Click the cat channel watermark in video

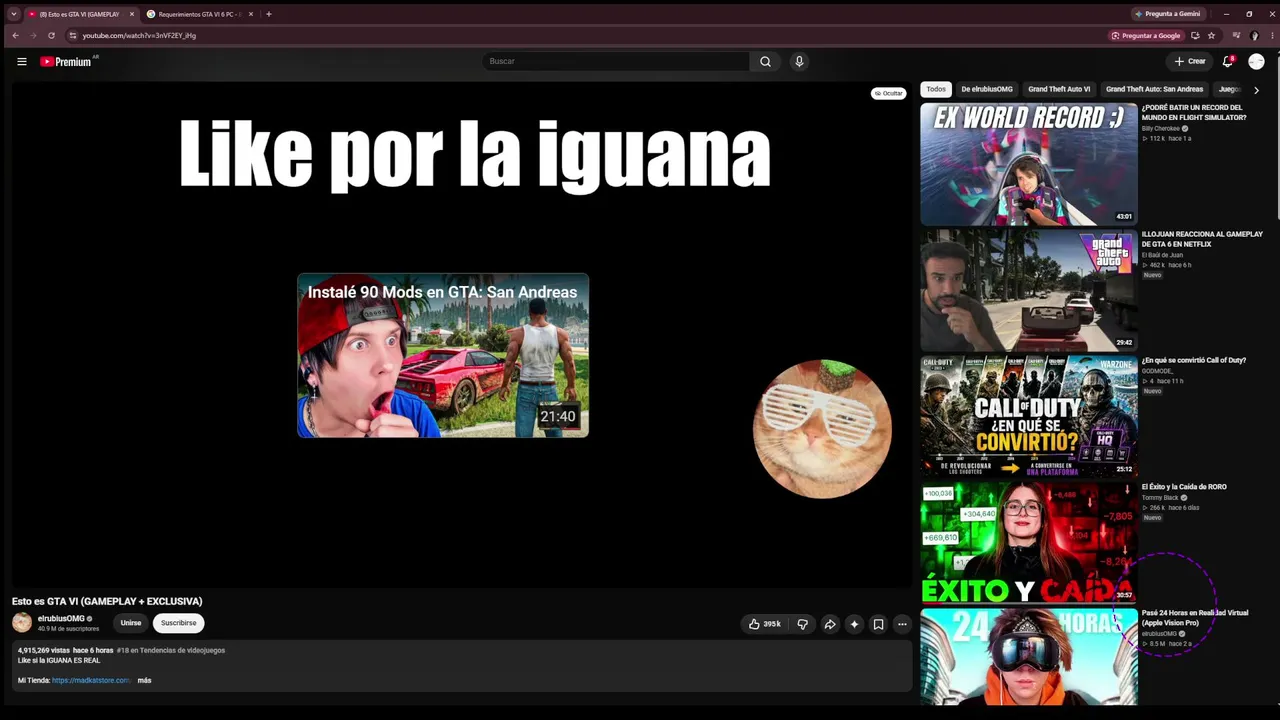pyautogui.click(x=822, y=429)
